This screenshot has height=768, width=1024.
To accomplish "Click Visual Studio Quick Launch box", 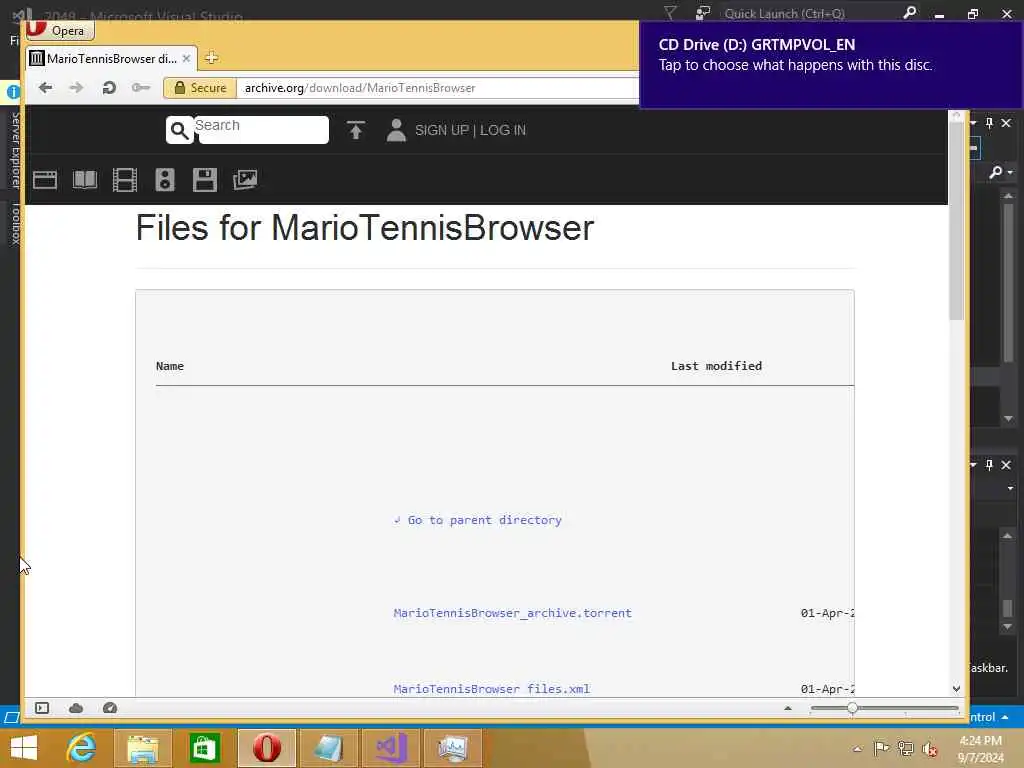I will (810, 13).
